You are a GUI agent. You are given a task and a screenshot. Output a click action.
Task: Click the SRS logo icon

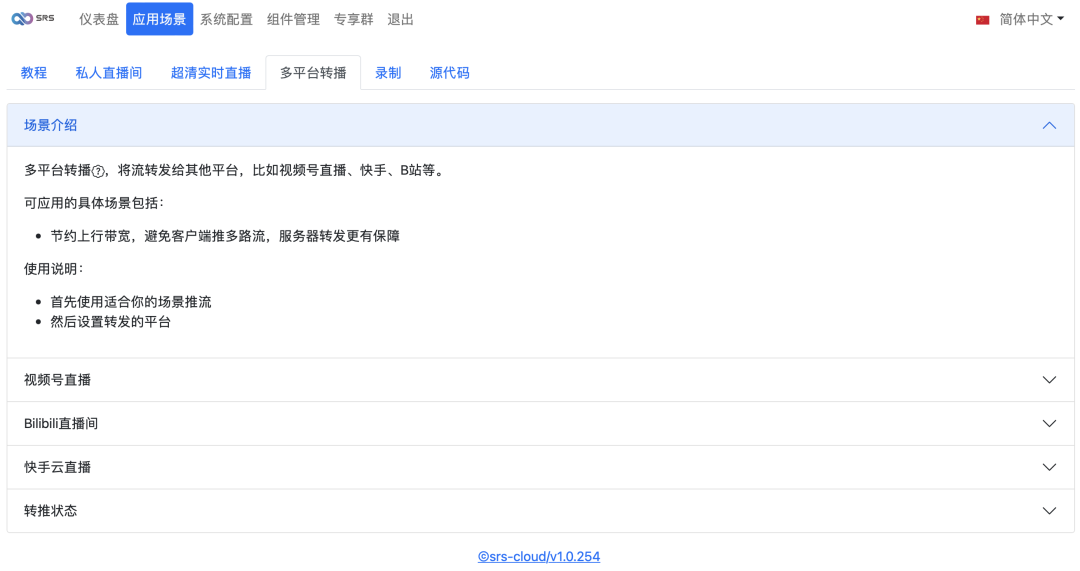pyautogui.click(x=32, y=19)
